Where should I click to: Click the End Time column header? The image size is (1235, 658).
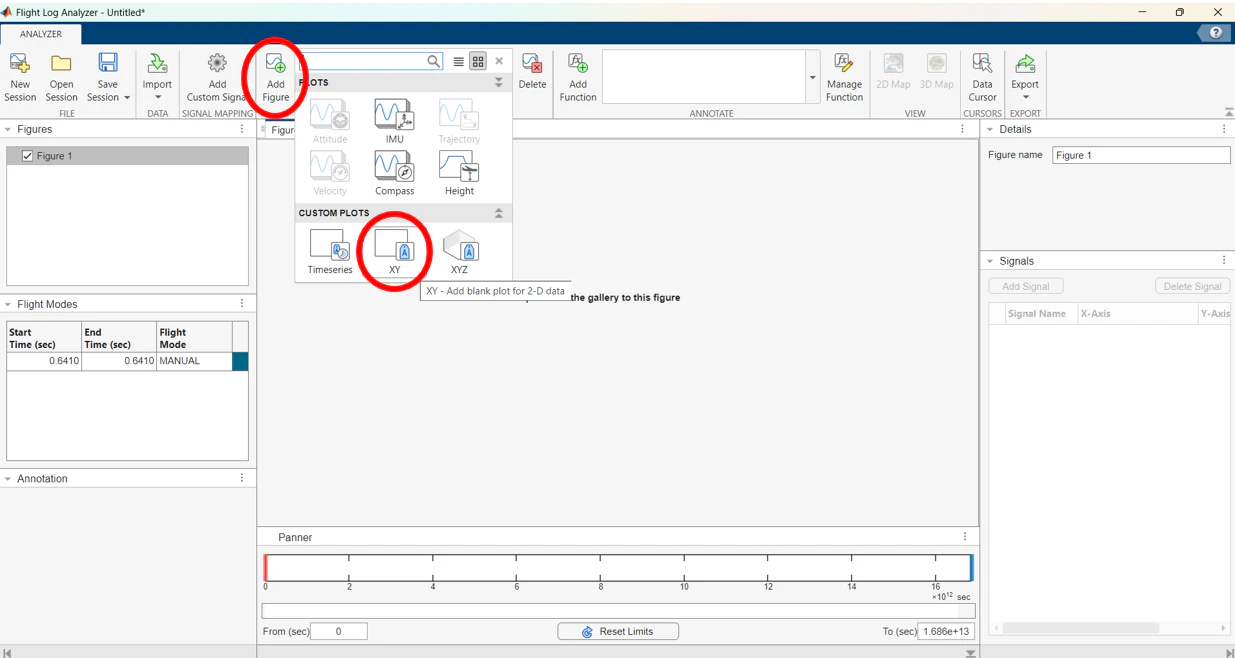(x=119, y=338)
